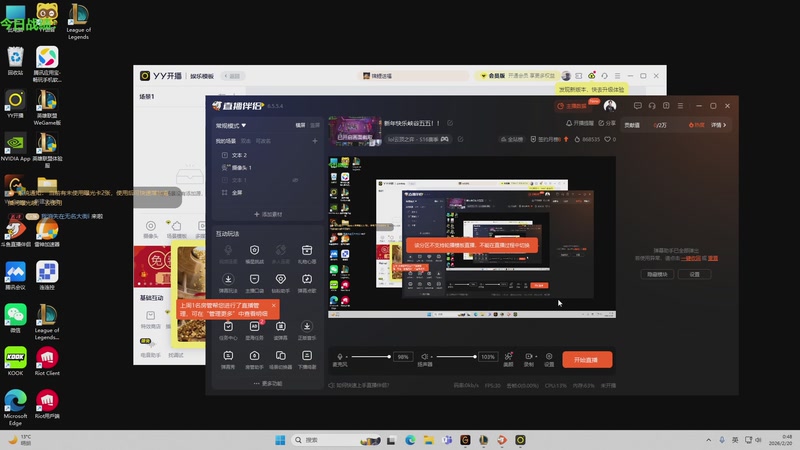The height and width of the screenshot is (450, 800).
Task: Open the diamond 钻石助手 icon
Action: (281, 279)
